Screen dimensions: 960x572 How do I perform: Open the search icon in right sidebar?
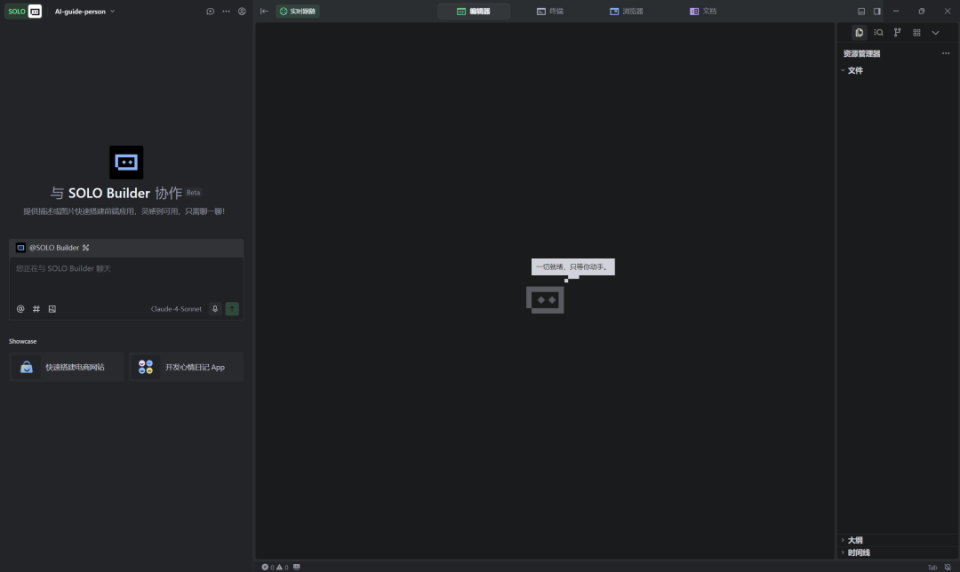pyautogui.click(x=878, y=32)
